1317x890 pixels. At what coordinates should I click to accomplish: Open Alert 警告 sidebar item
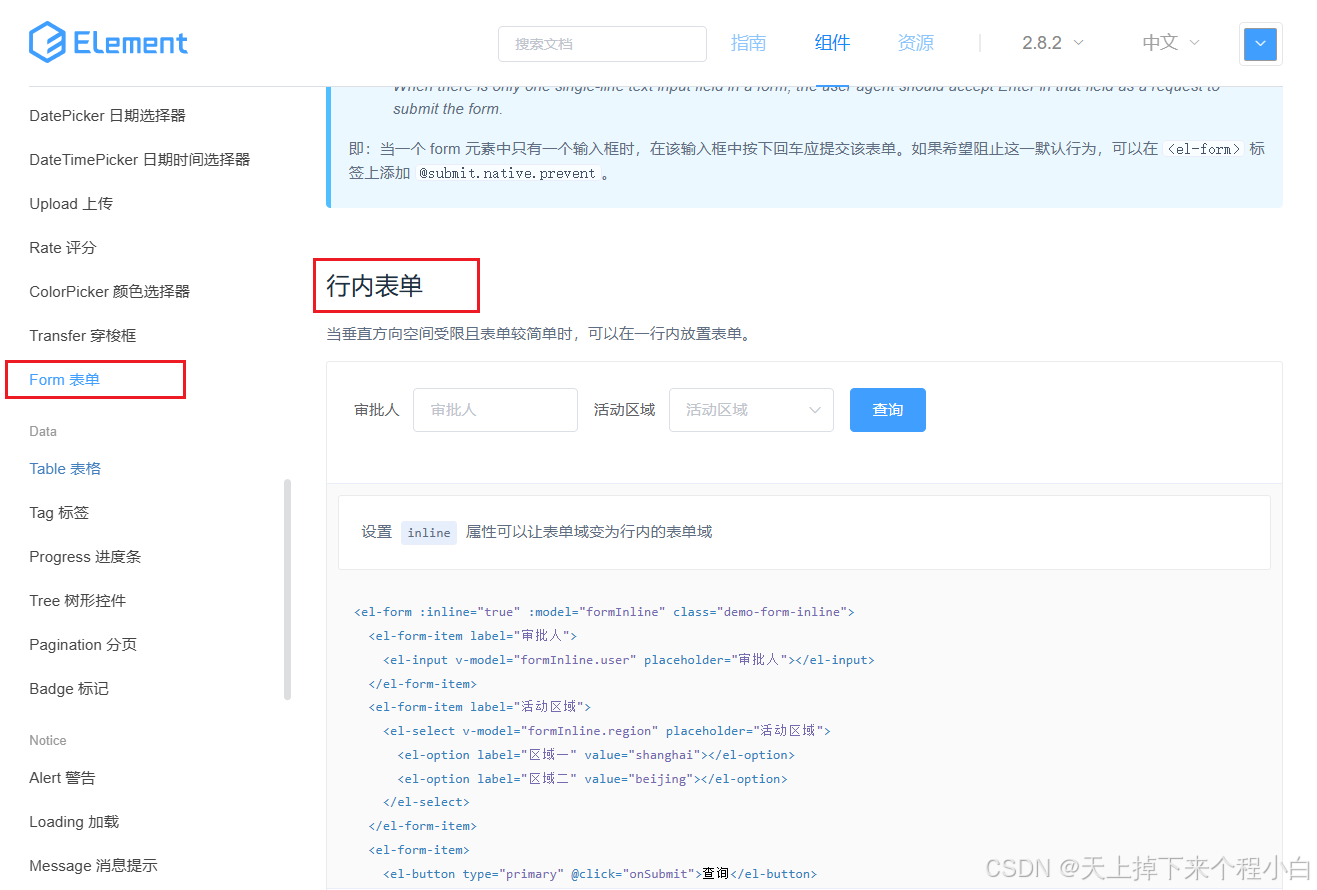pyautogui.click(x=63, y=778)
